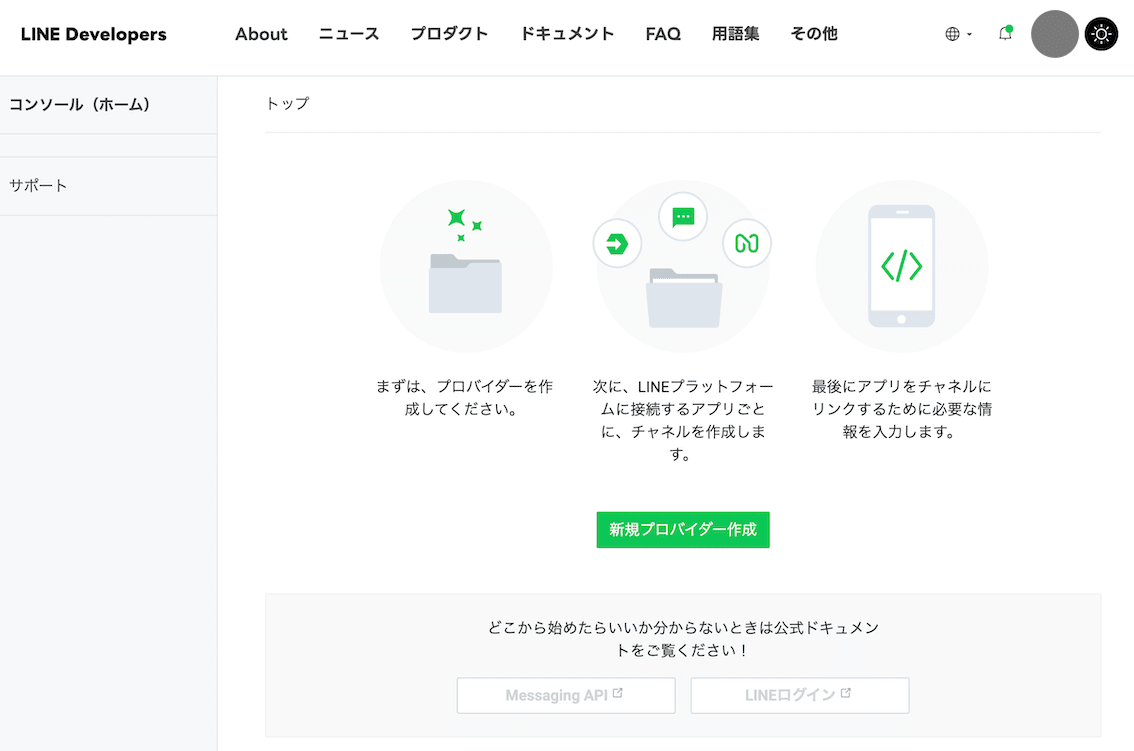Open サポート in the sidebar
The width and height of the screenshot is (1134, 751).
[108, 186]
